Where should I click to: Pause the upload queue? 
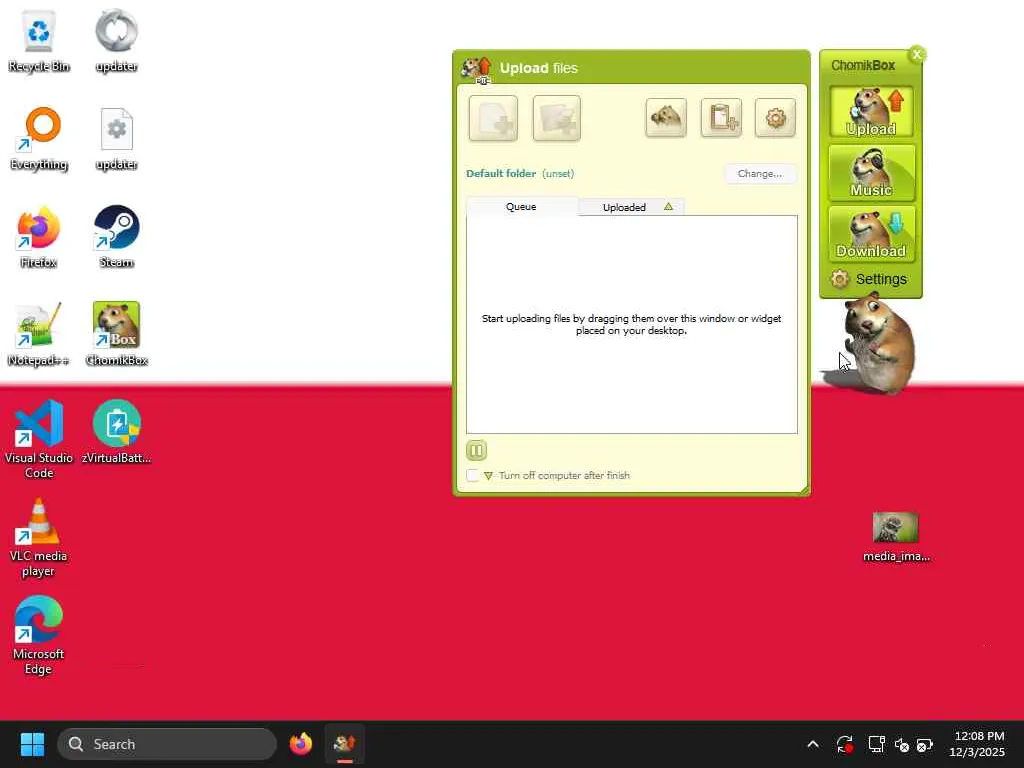click(476, 450)
